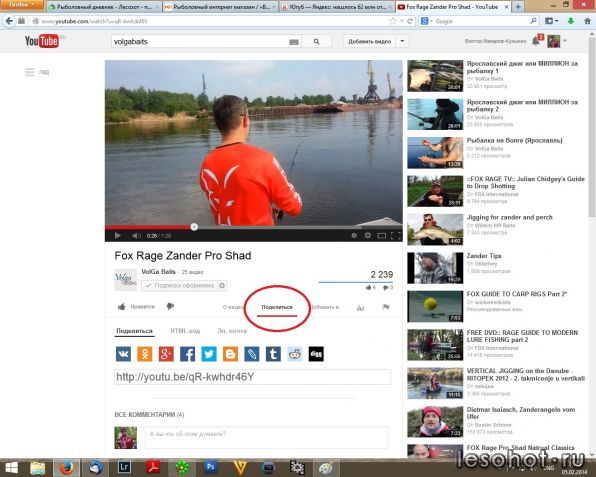
Task: Click the video progress bar scrubber
Action: tap(194, 227)
